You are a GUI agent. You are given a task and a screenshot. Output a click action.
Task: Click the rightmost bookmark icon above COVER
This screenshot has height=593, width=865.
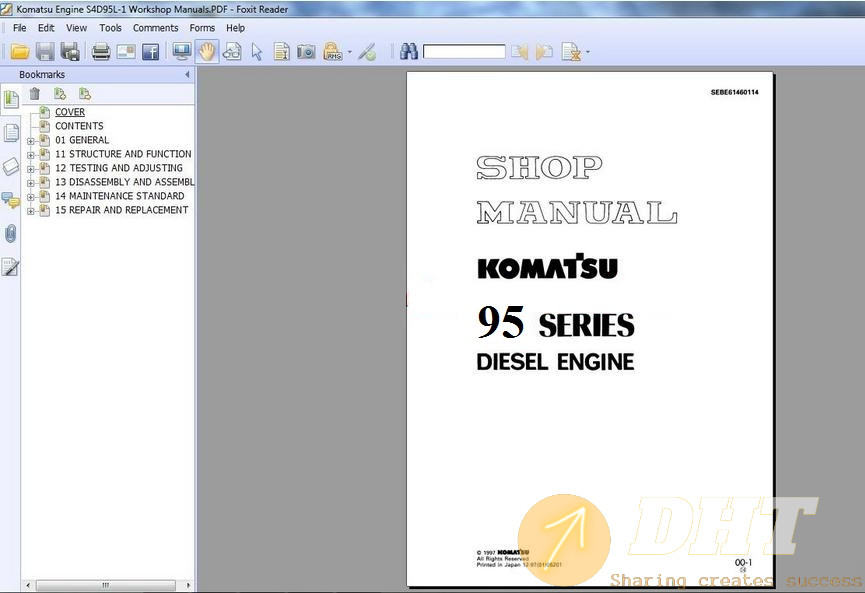coord(84,94)
